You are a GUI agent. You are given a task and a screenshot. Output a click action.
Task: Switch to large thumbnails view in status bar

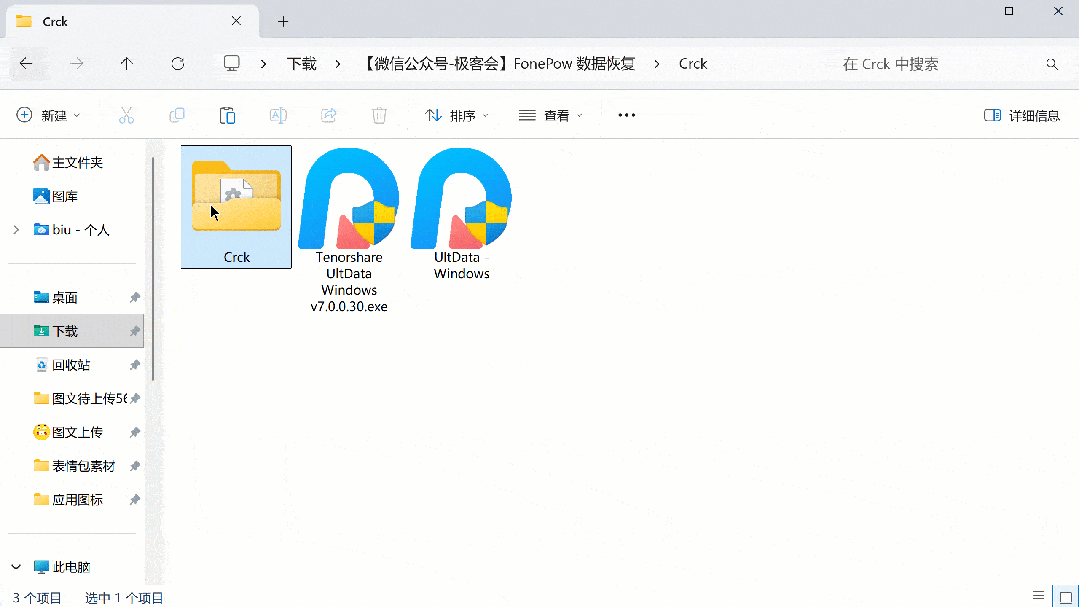pos(1065,596)
